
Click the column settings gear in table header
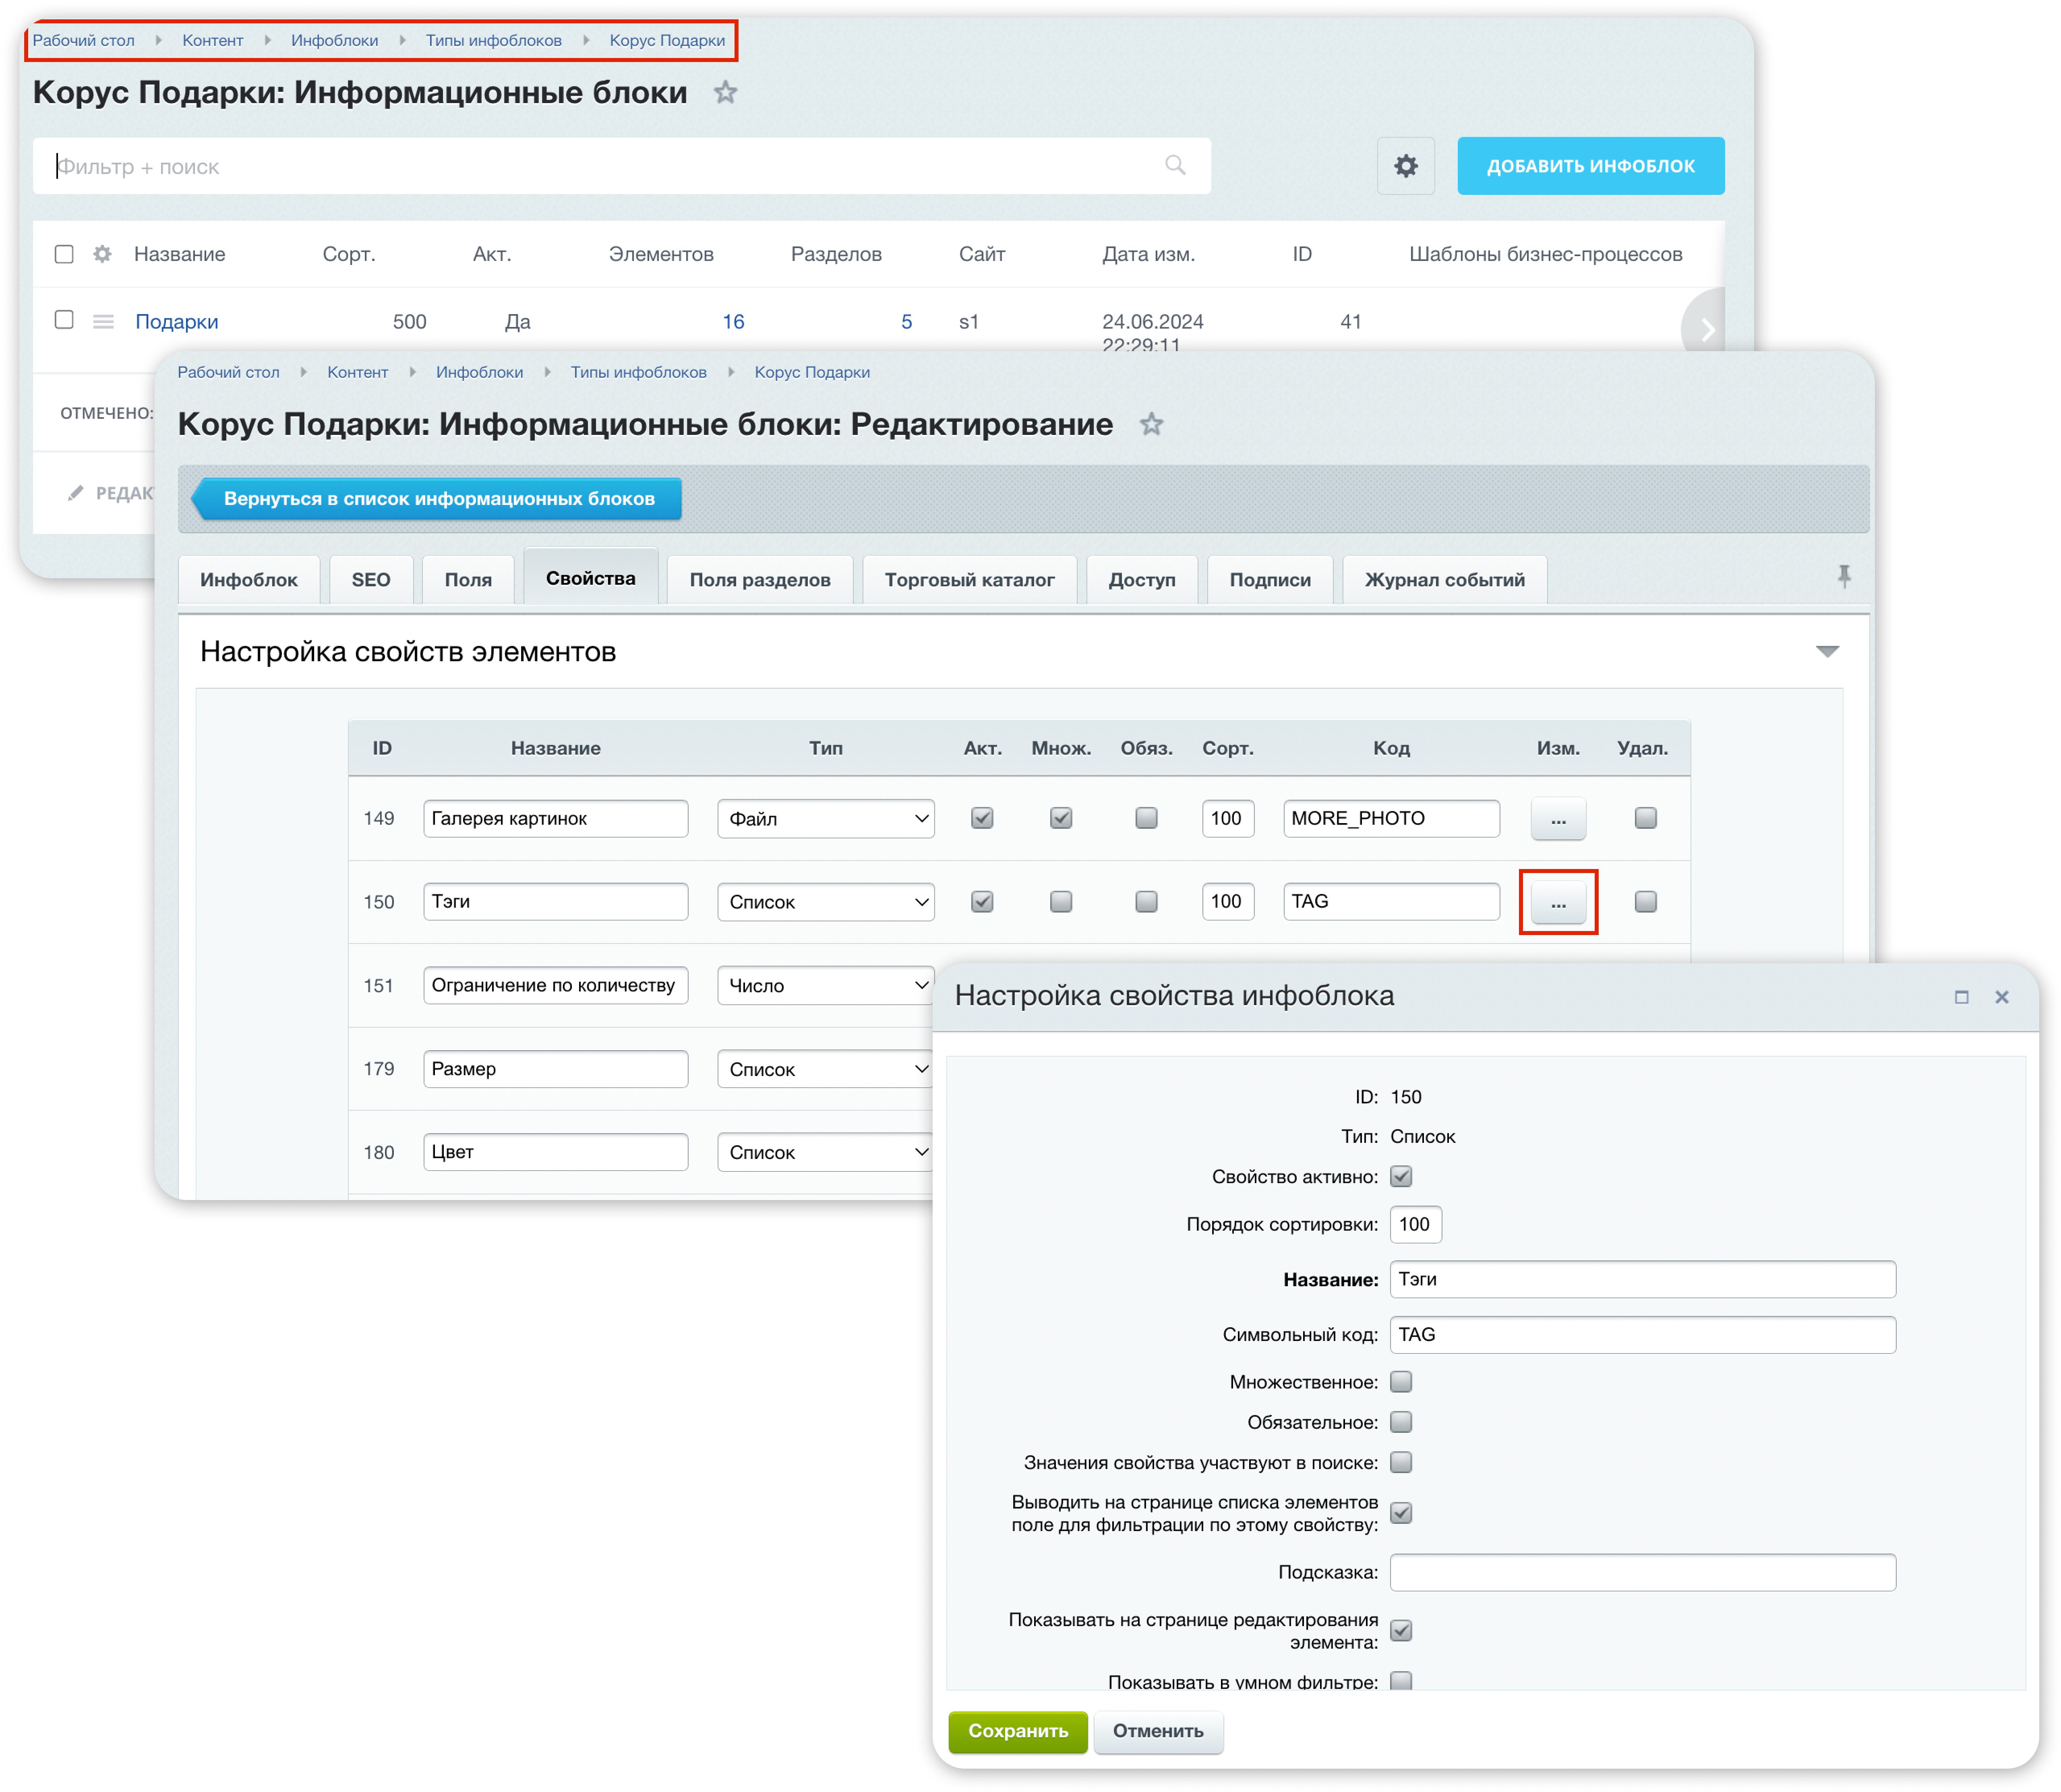pos(102,254)
